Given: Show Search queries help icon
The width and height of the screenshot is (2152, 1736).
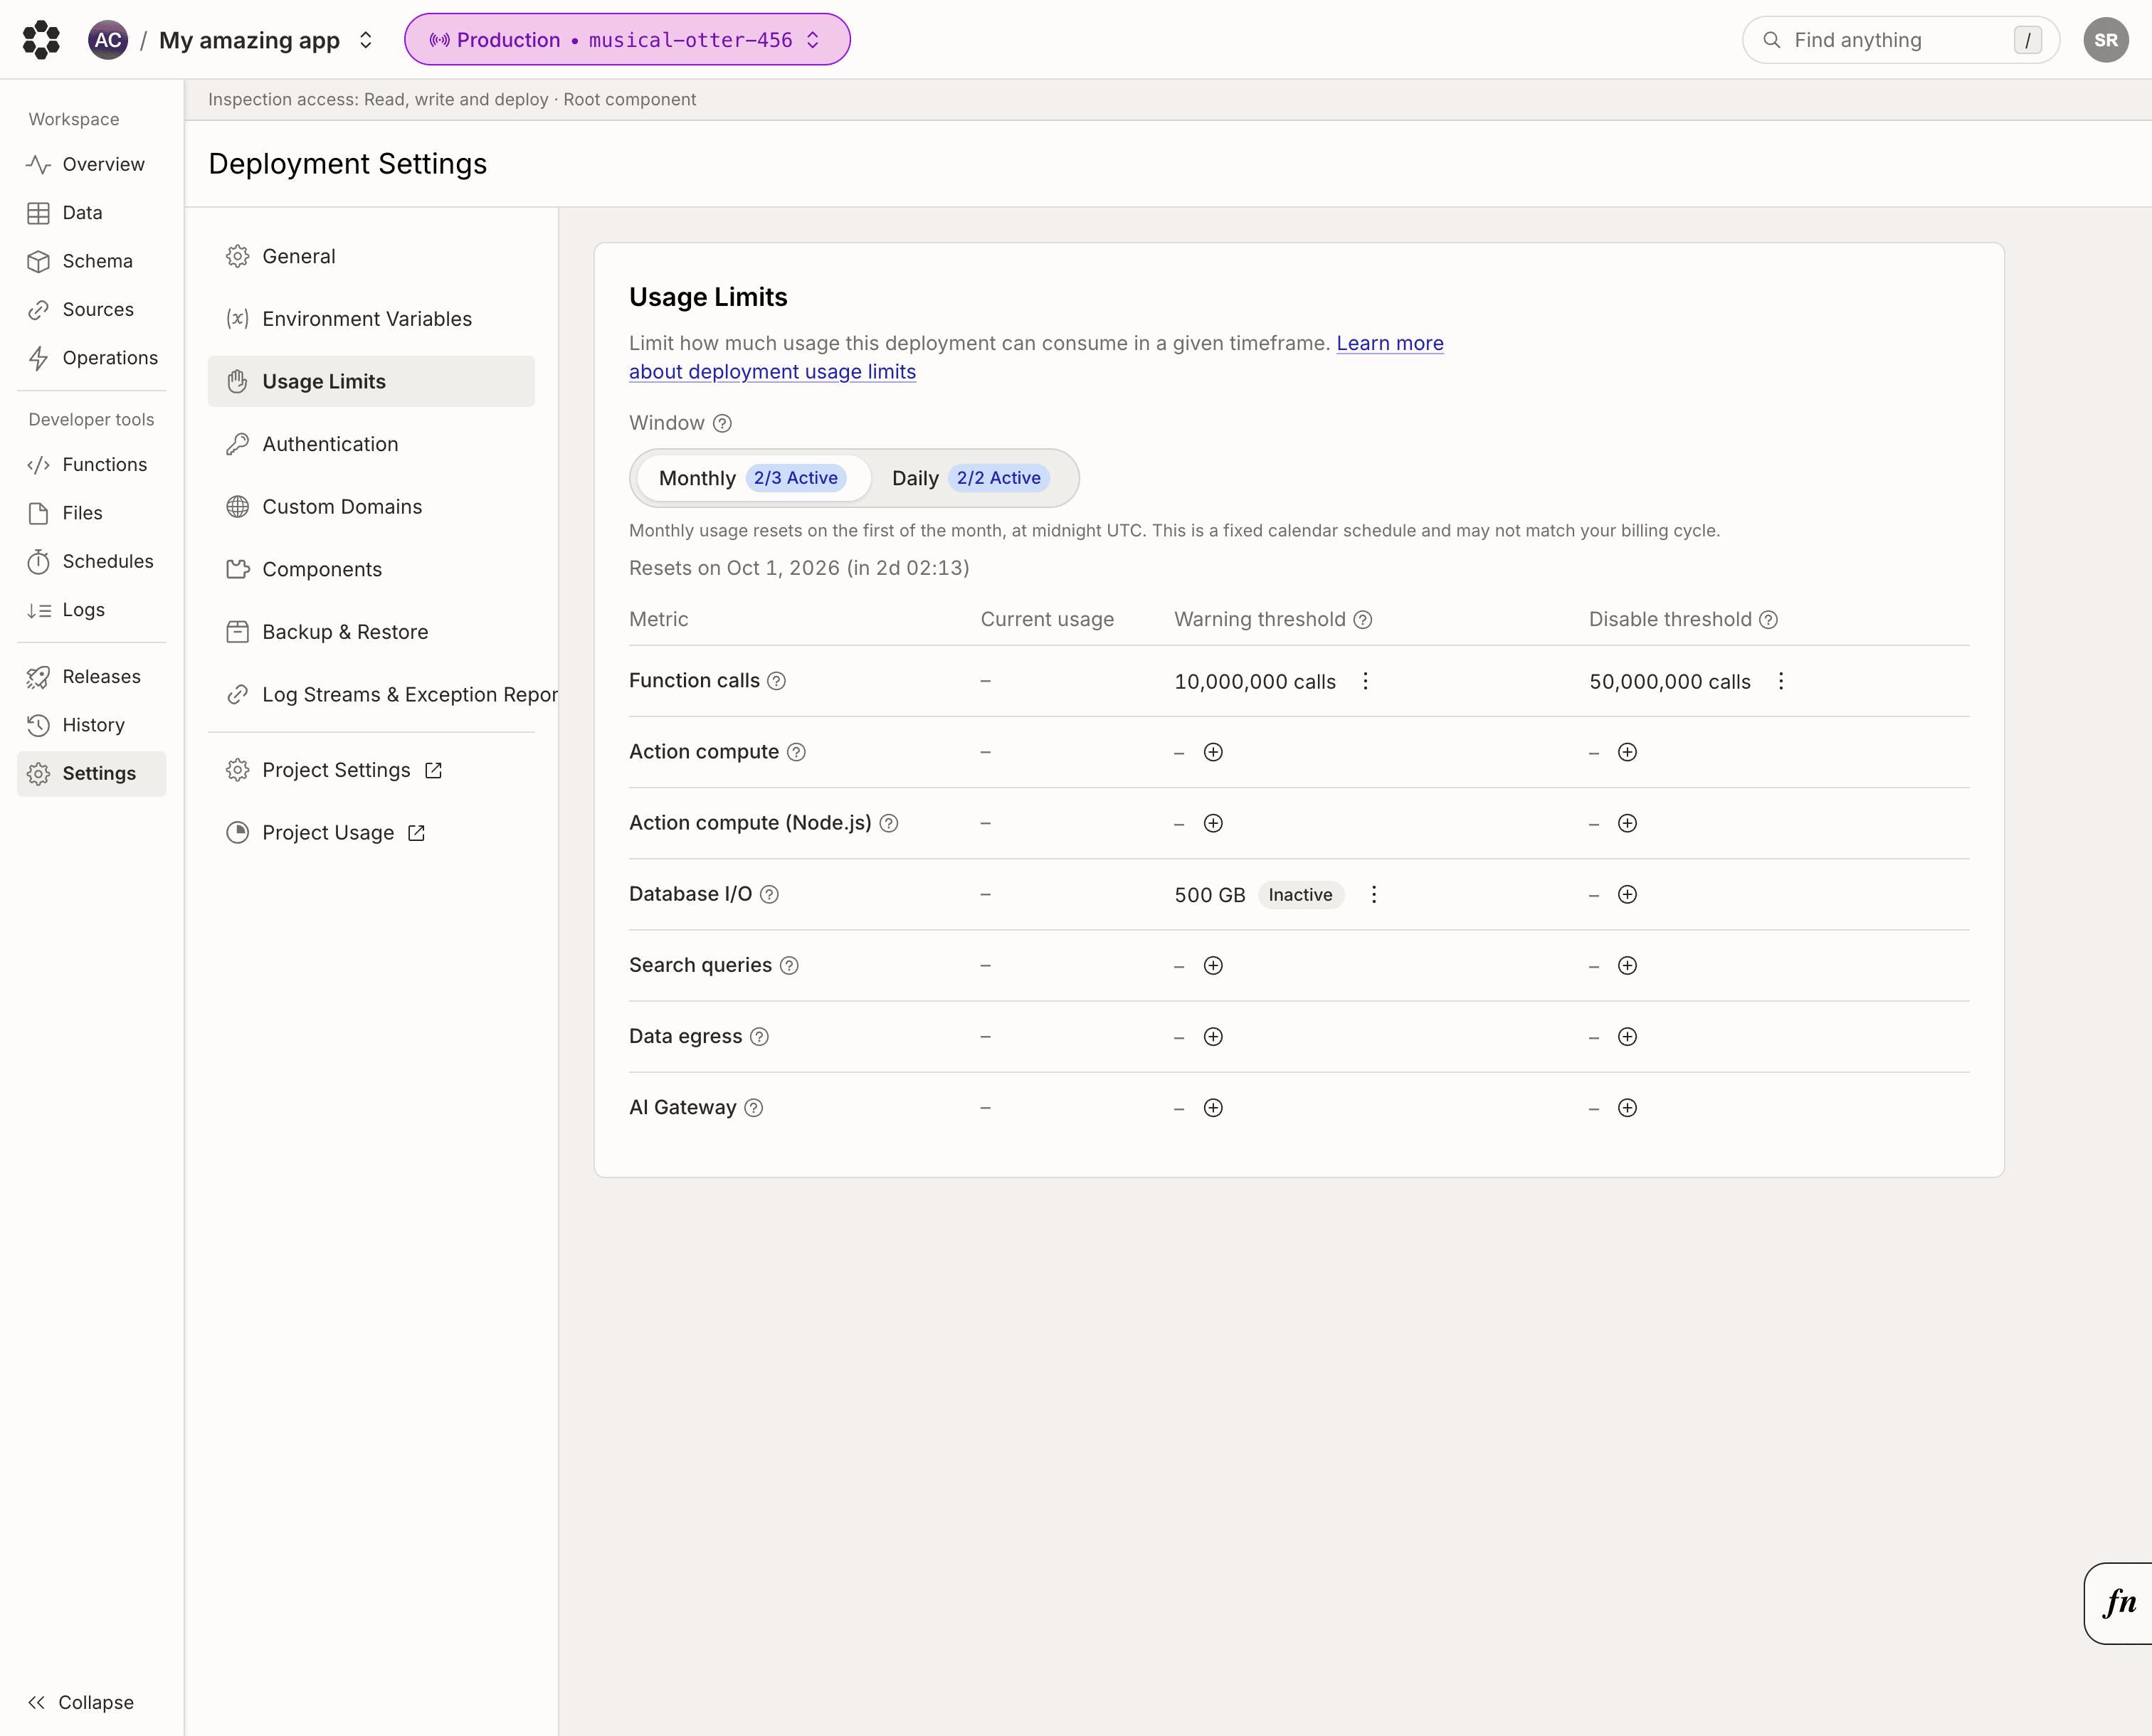Looking at the screenshot, I should 789,965.
